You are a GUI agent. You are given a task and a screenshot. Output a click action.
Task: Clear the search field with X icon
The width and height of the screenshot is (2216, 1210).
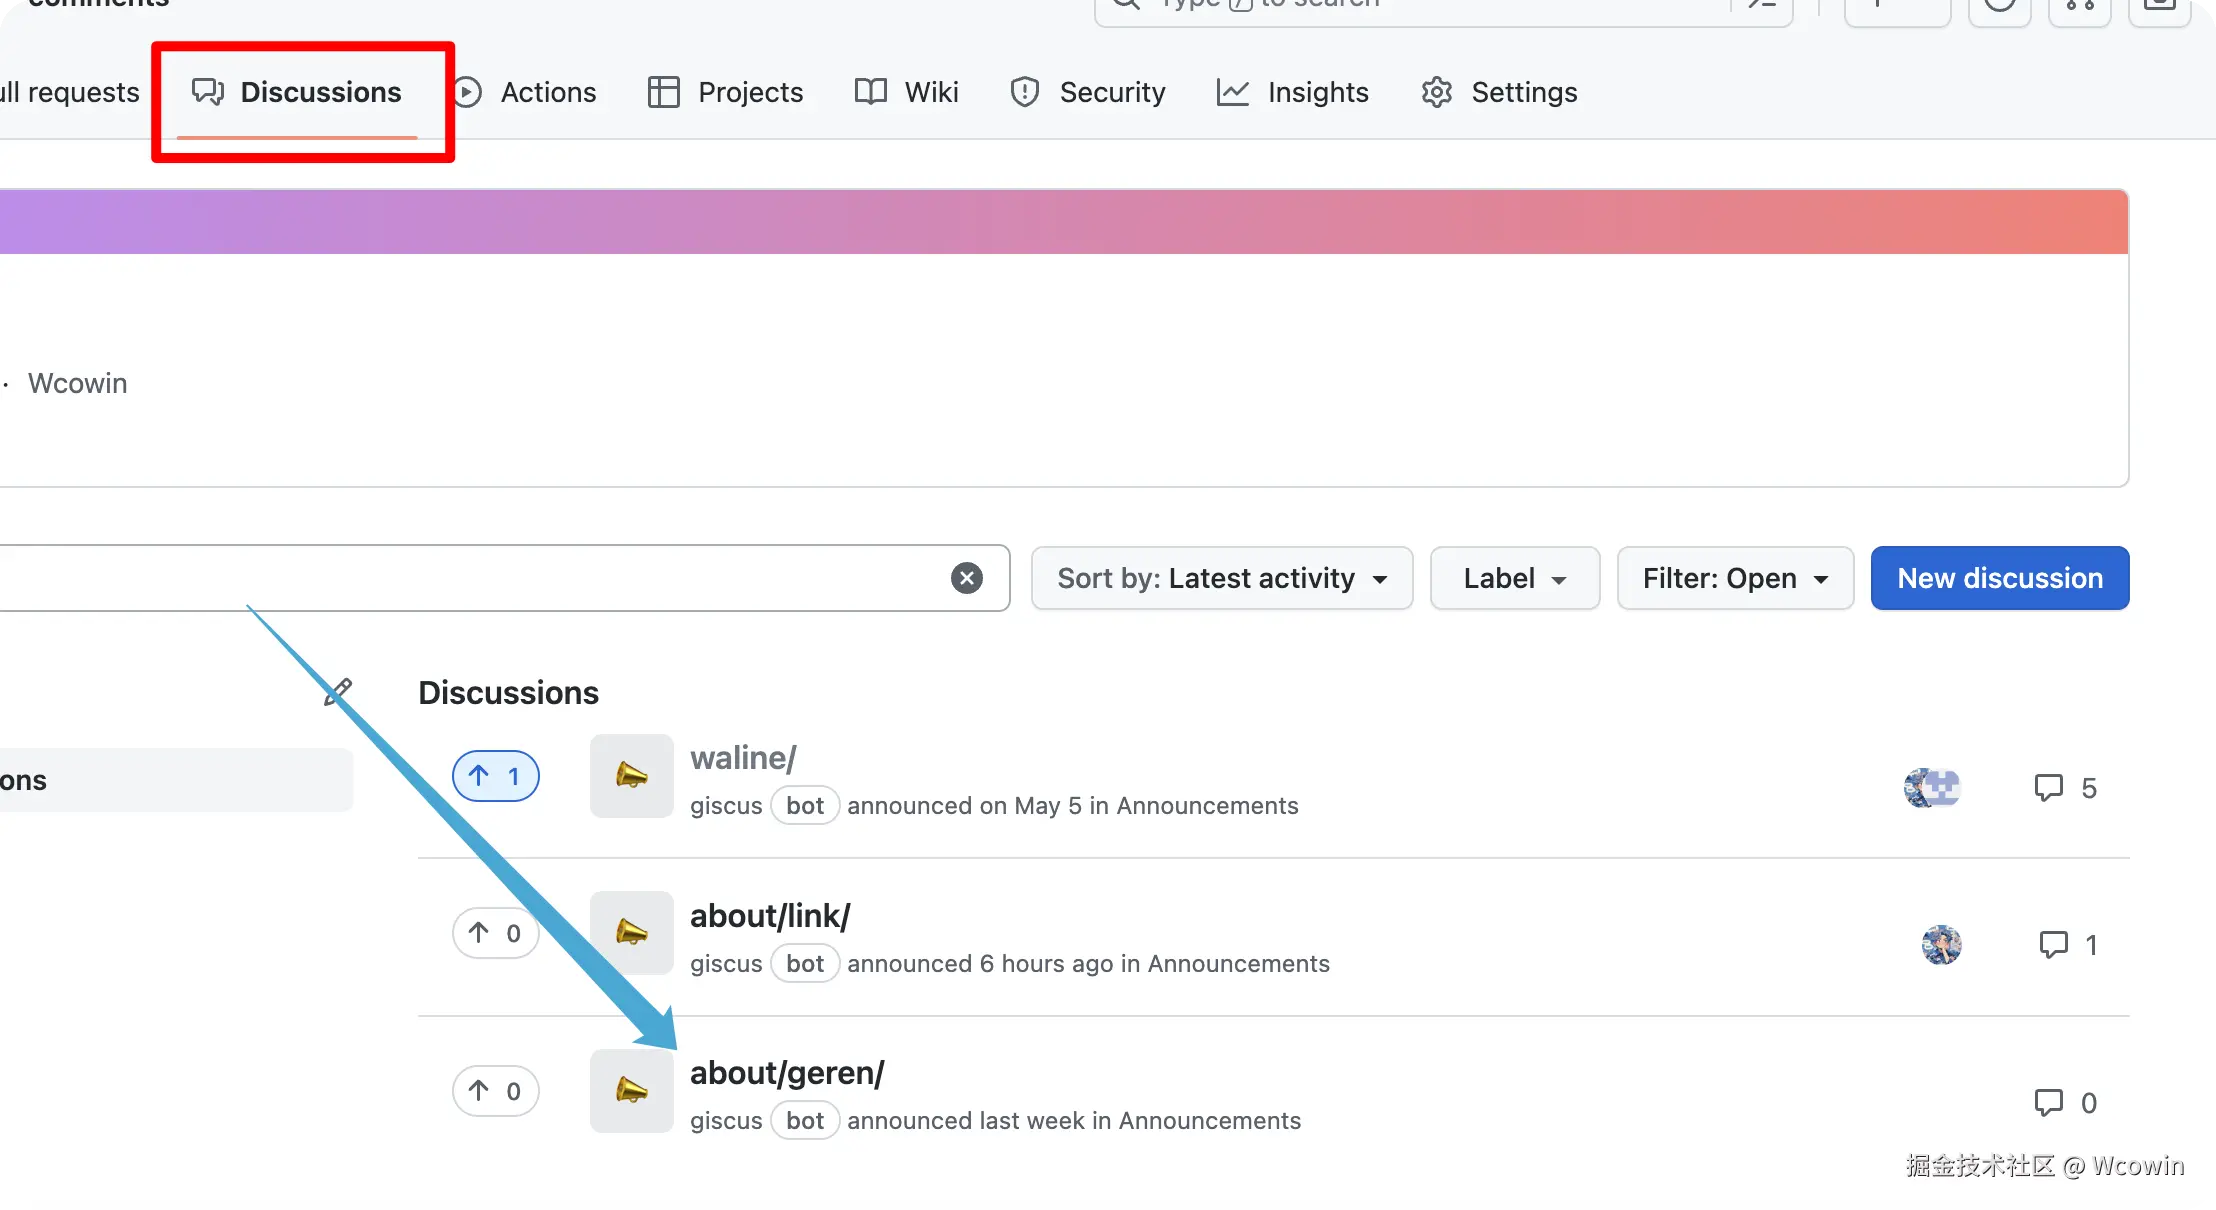point(966,578)
